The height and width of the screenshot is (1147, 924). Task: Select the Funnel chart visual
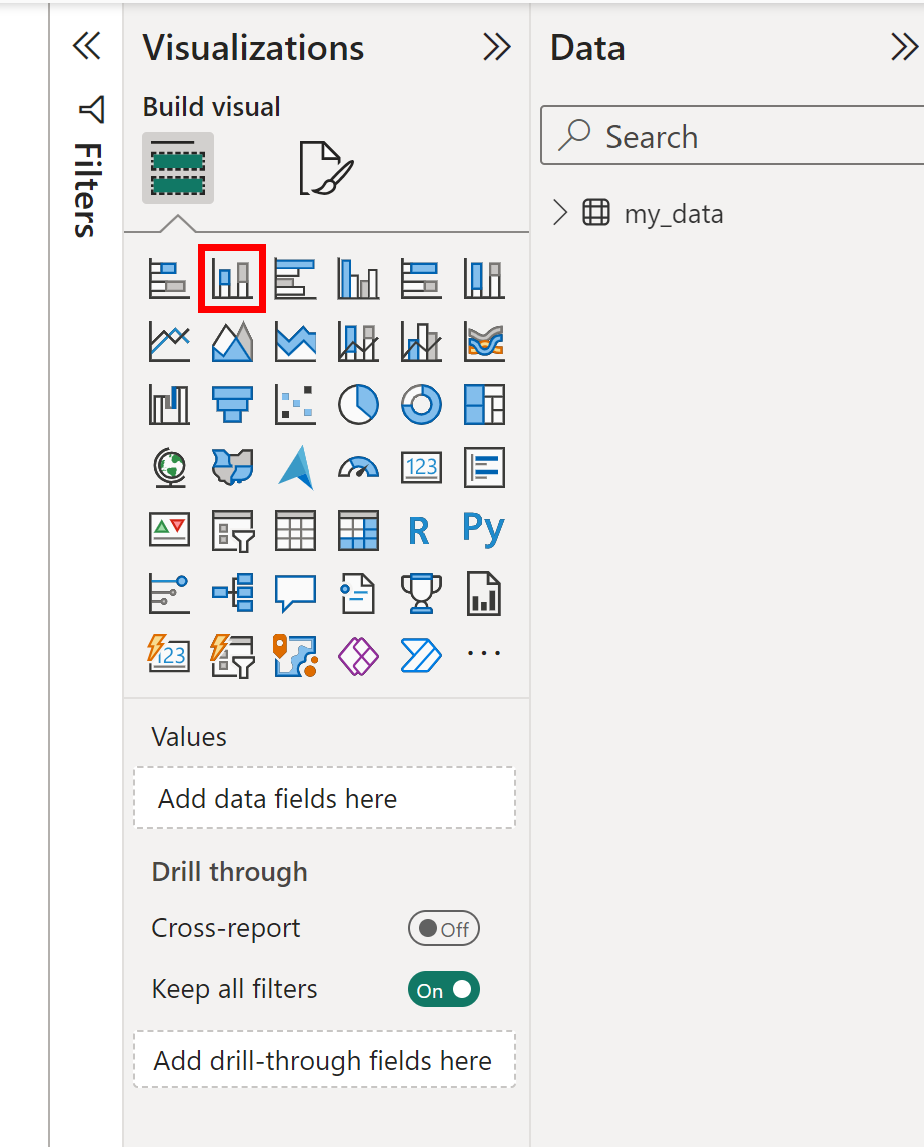coord(232,404)
